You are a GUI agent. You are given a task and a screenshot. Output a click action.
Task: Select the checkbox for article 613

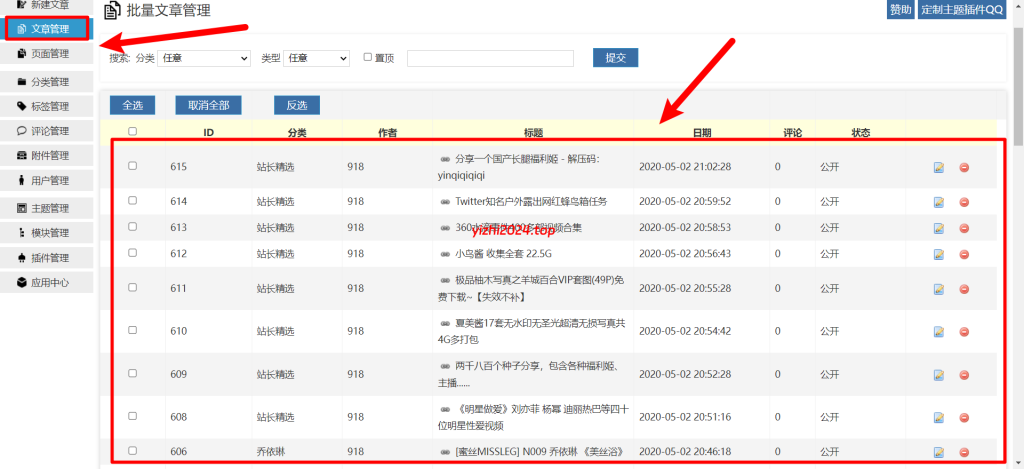click(132, 227)
